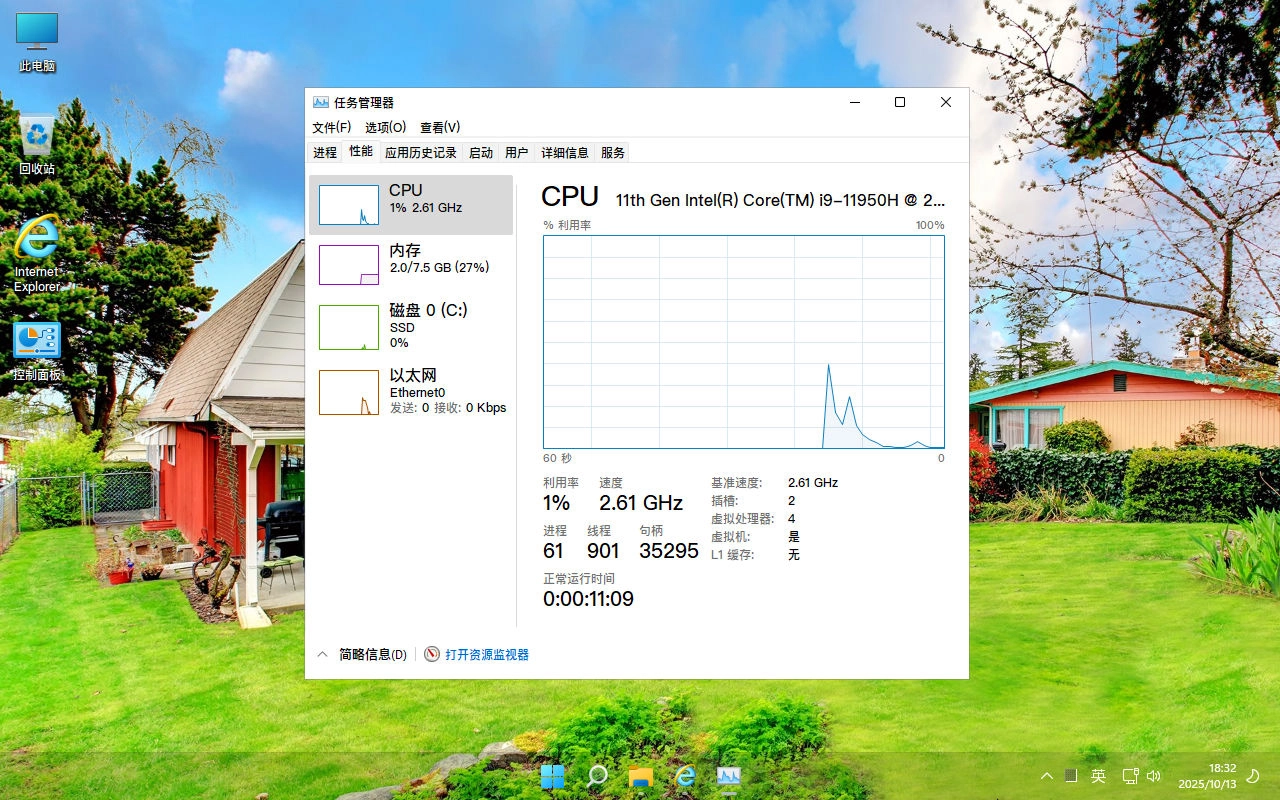Click the volume icon in system tray
Image resolution: width=1280 pixels, height=800 pixels.
point(1154,775)
